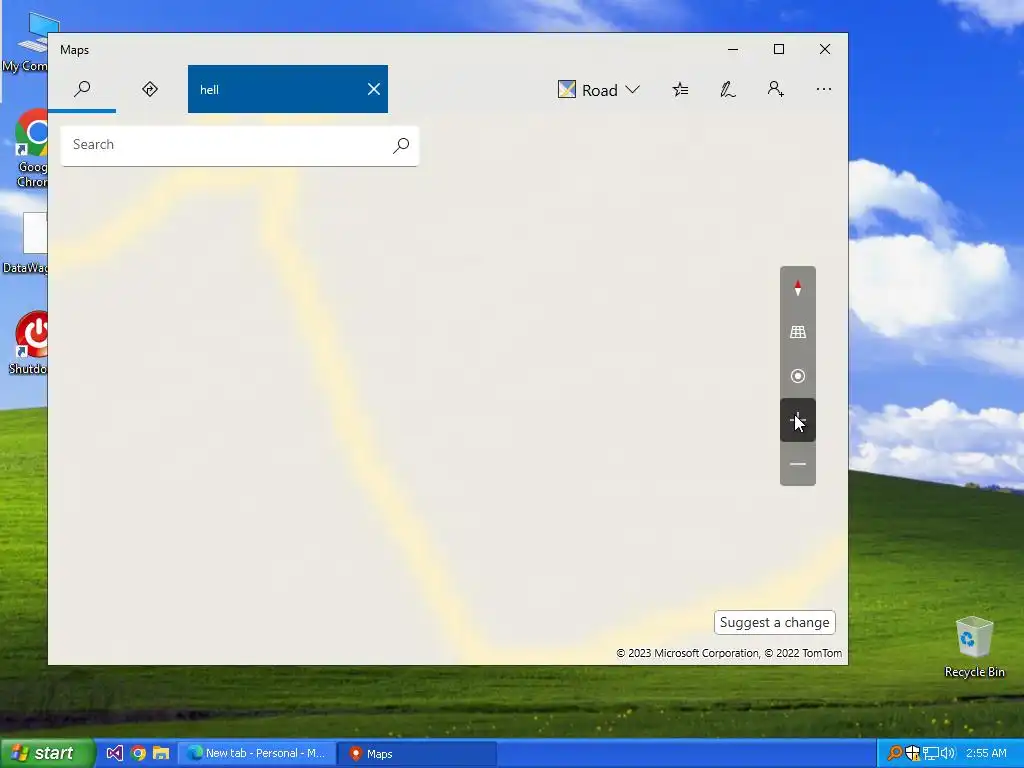Open the Windows start menu

[x=47, y=753]
